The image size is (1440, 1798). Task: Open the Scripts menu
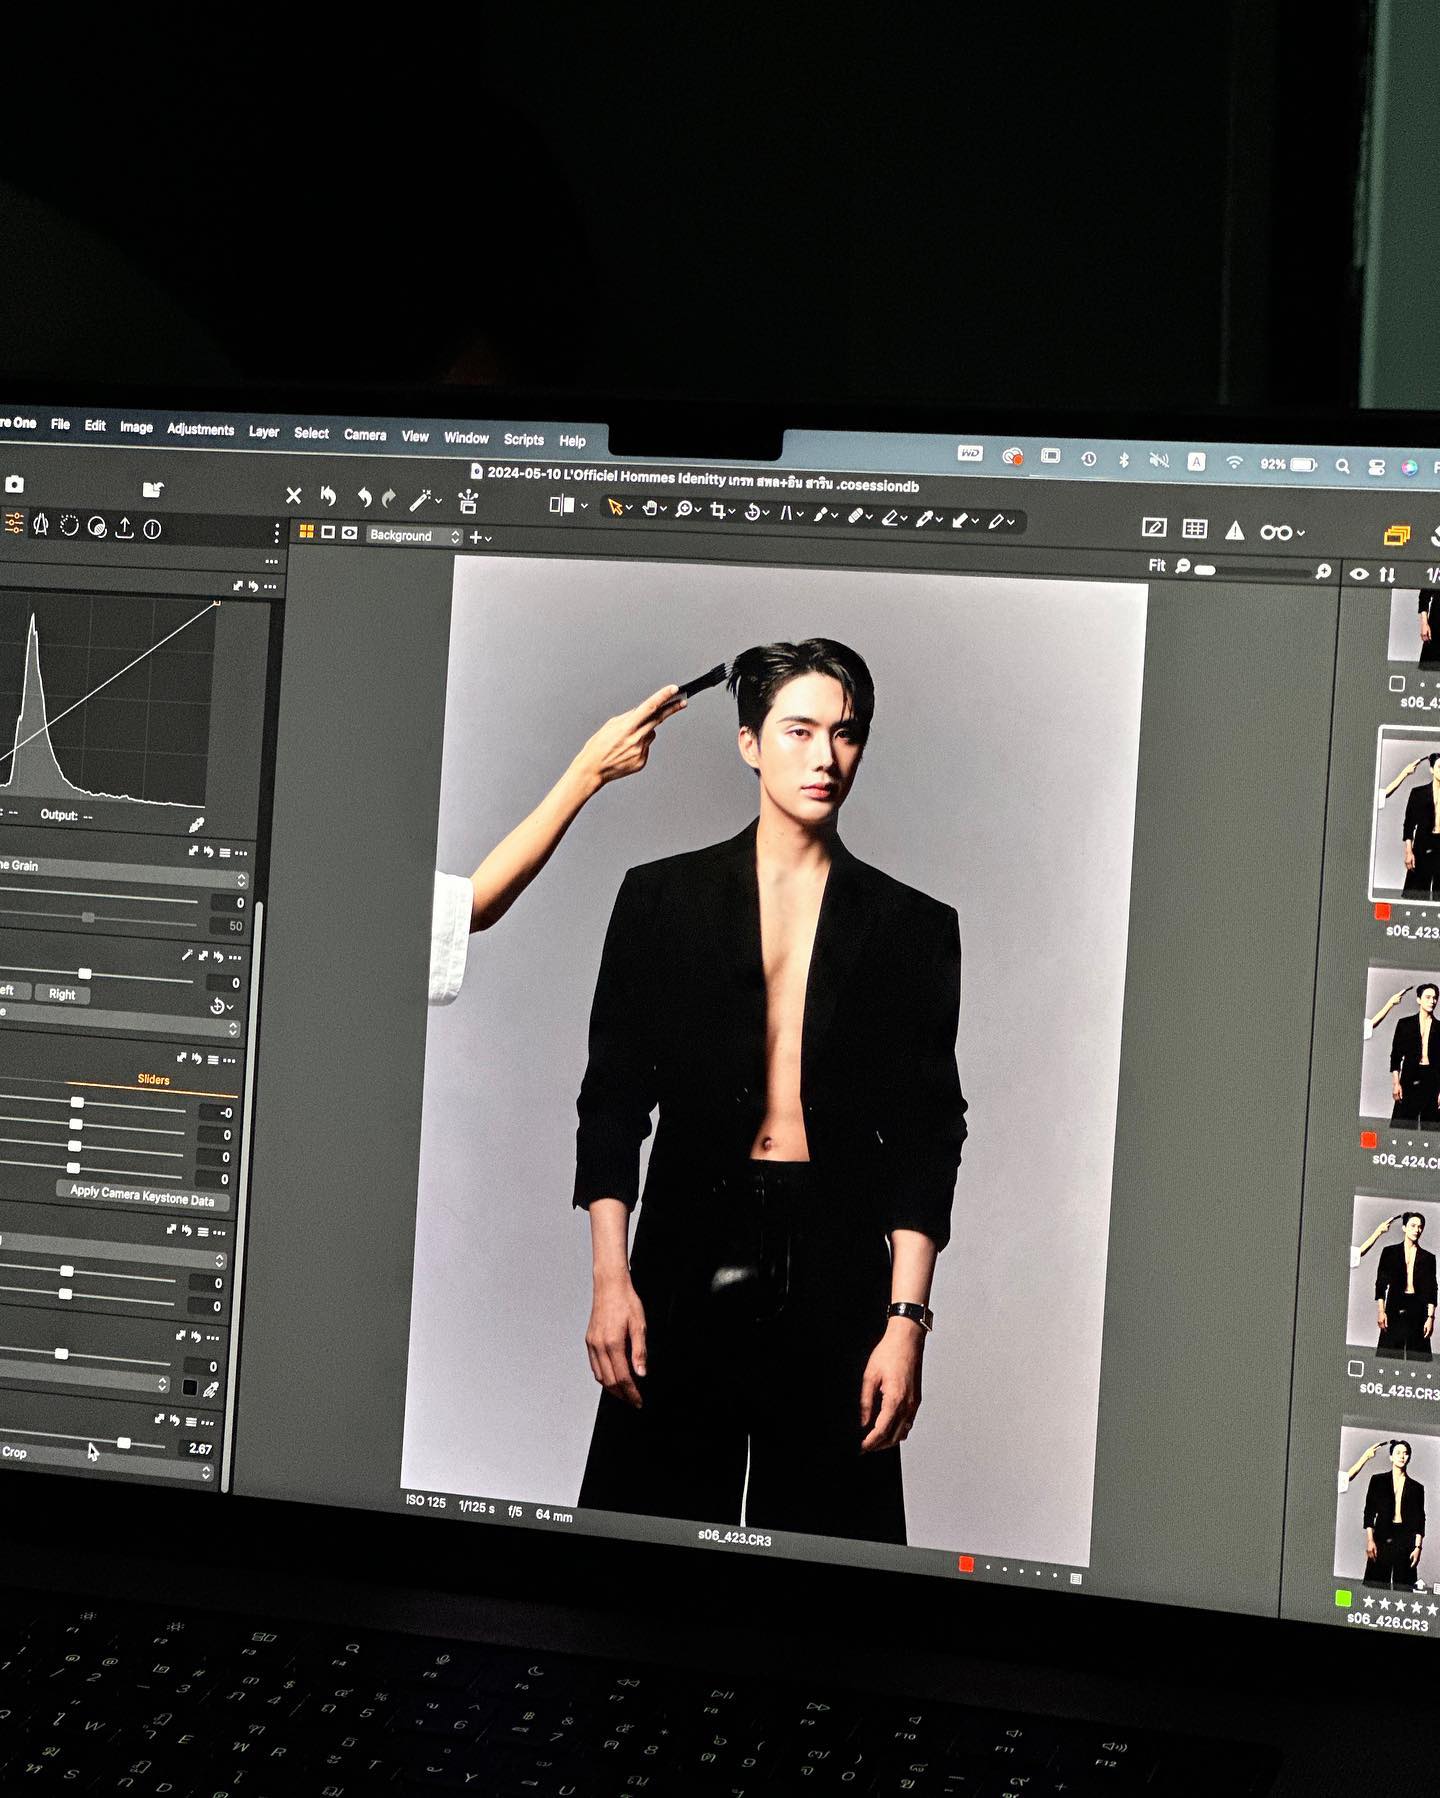(x=523, y=439)
